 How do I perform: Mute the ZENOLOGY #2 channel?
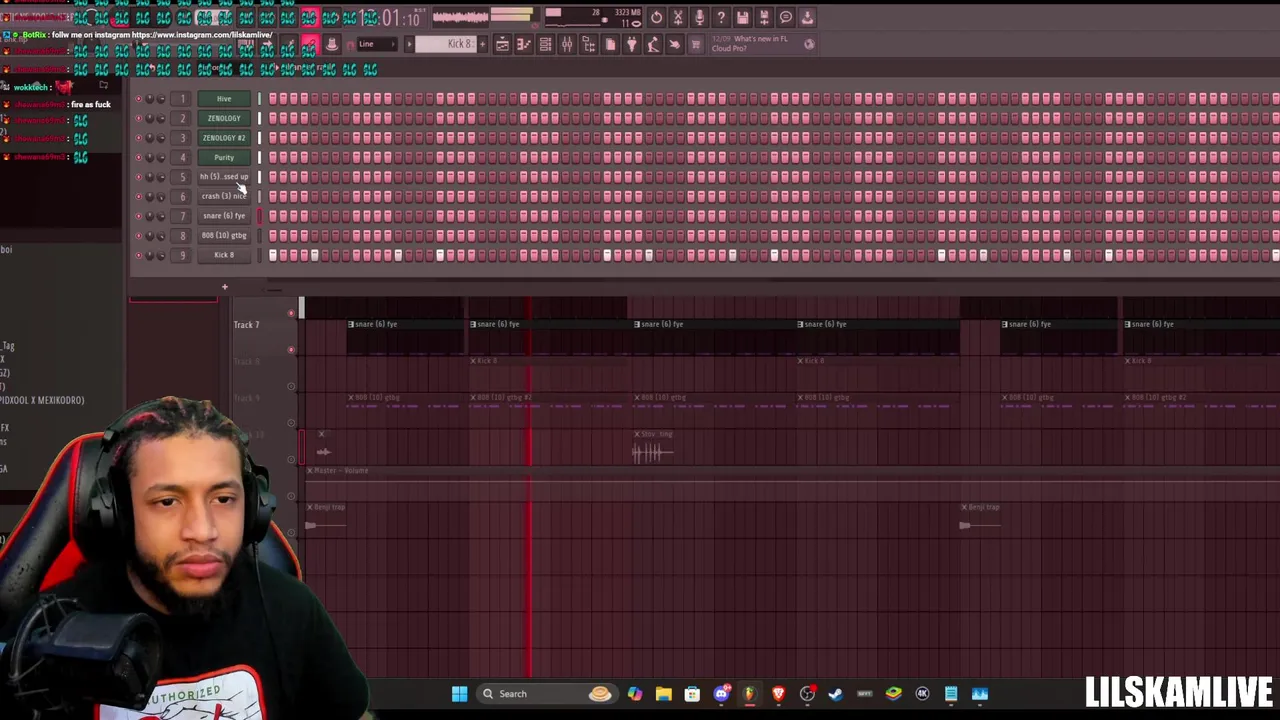139,138
